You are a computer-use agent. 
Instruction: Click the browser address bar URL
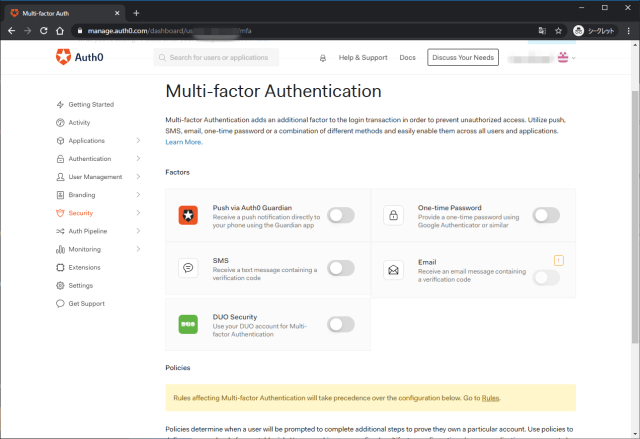coord(169,31)
